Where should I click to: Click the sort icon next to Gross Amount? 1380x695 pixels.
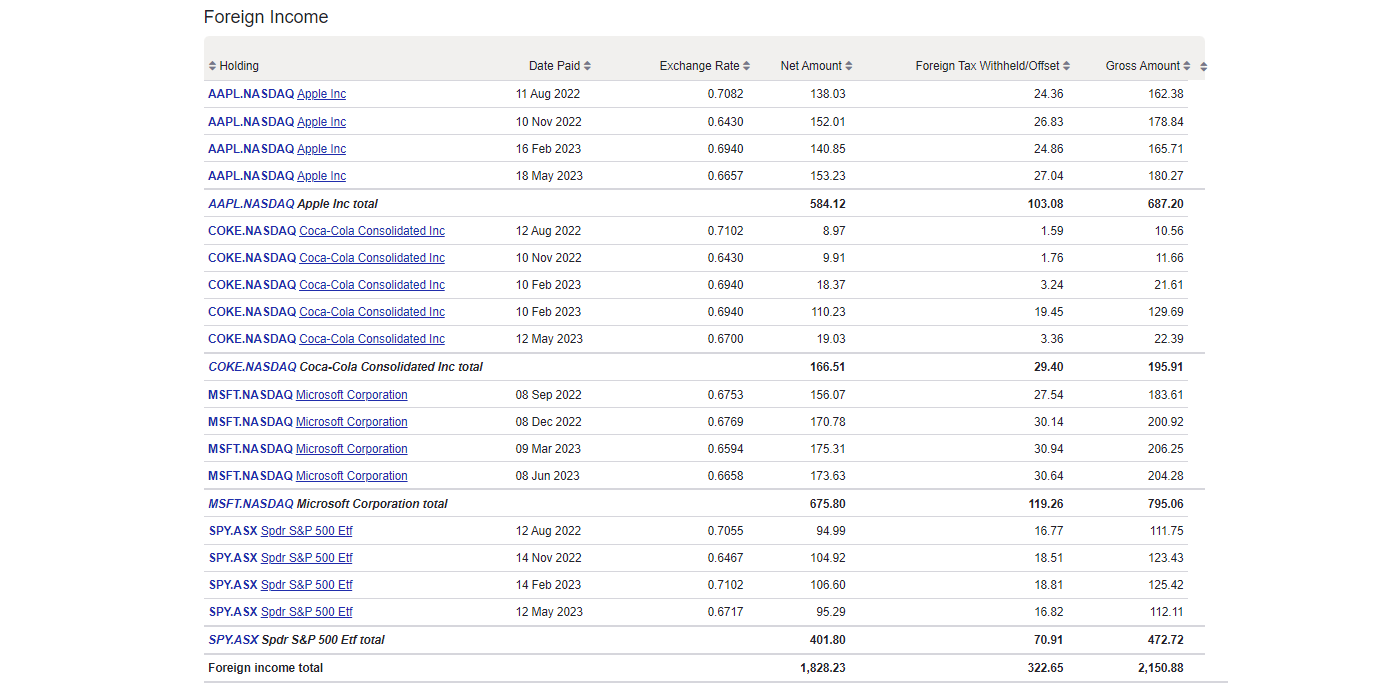1188,65
